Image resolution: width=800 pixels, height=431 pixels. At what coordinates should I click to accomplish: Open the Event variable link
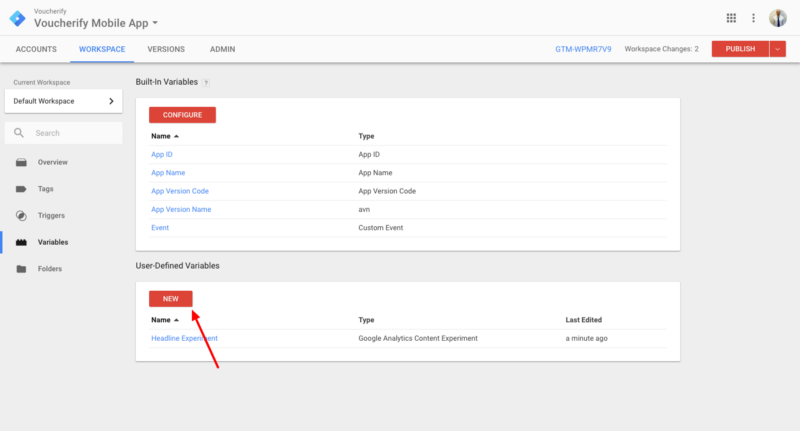[160, 228]
